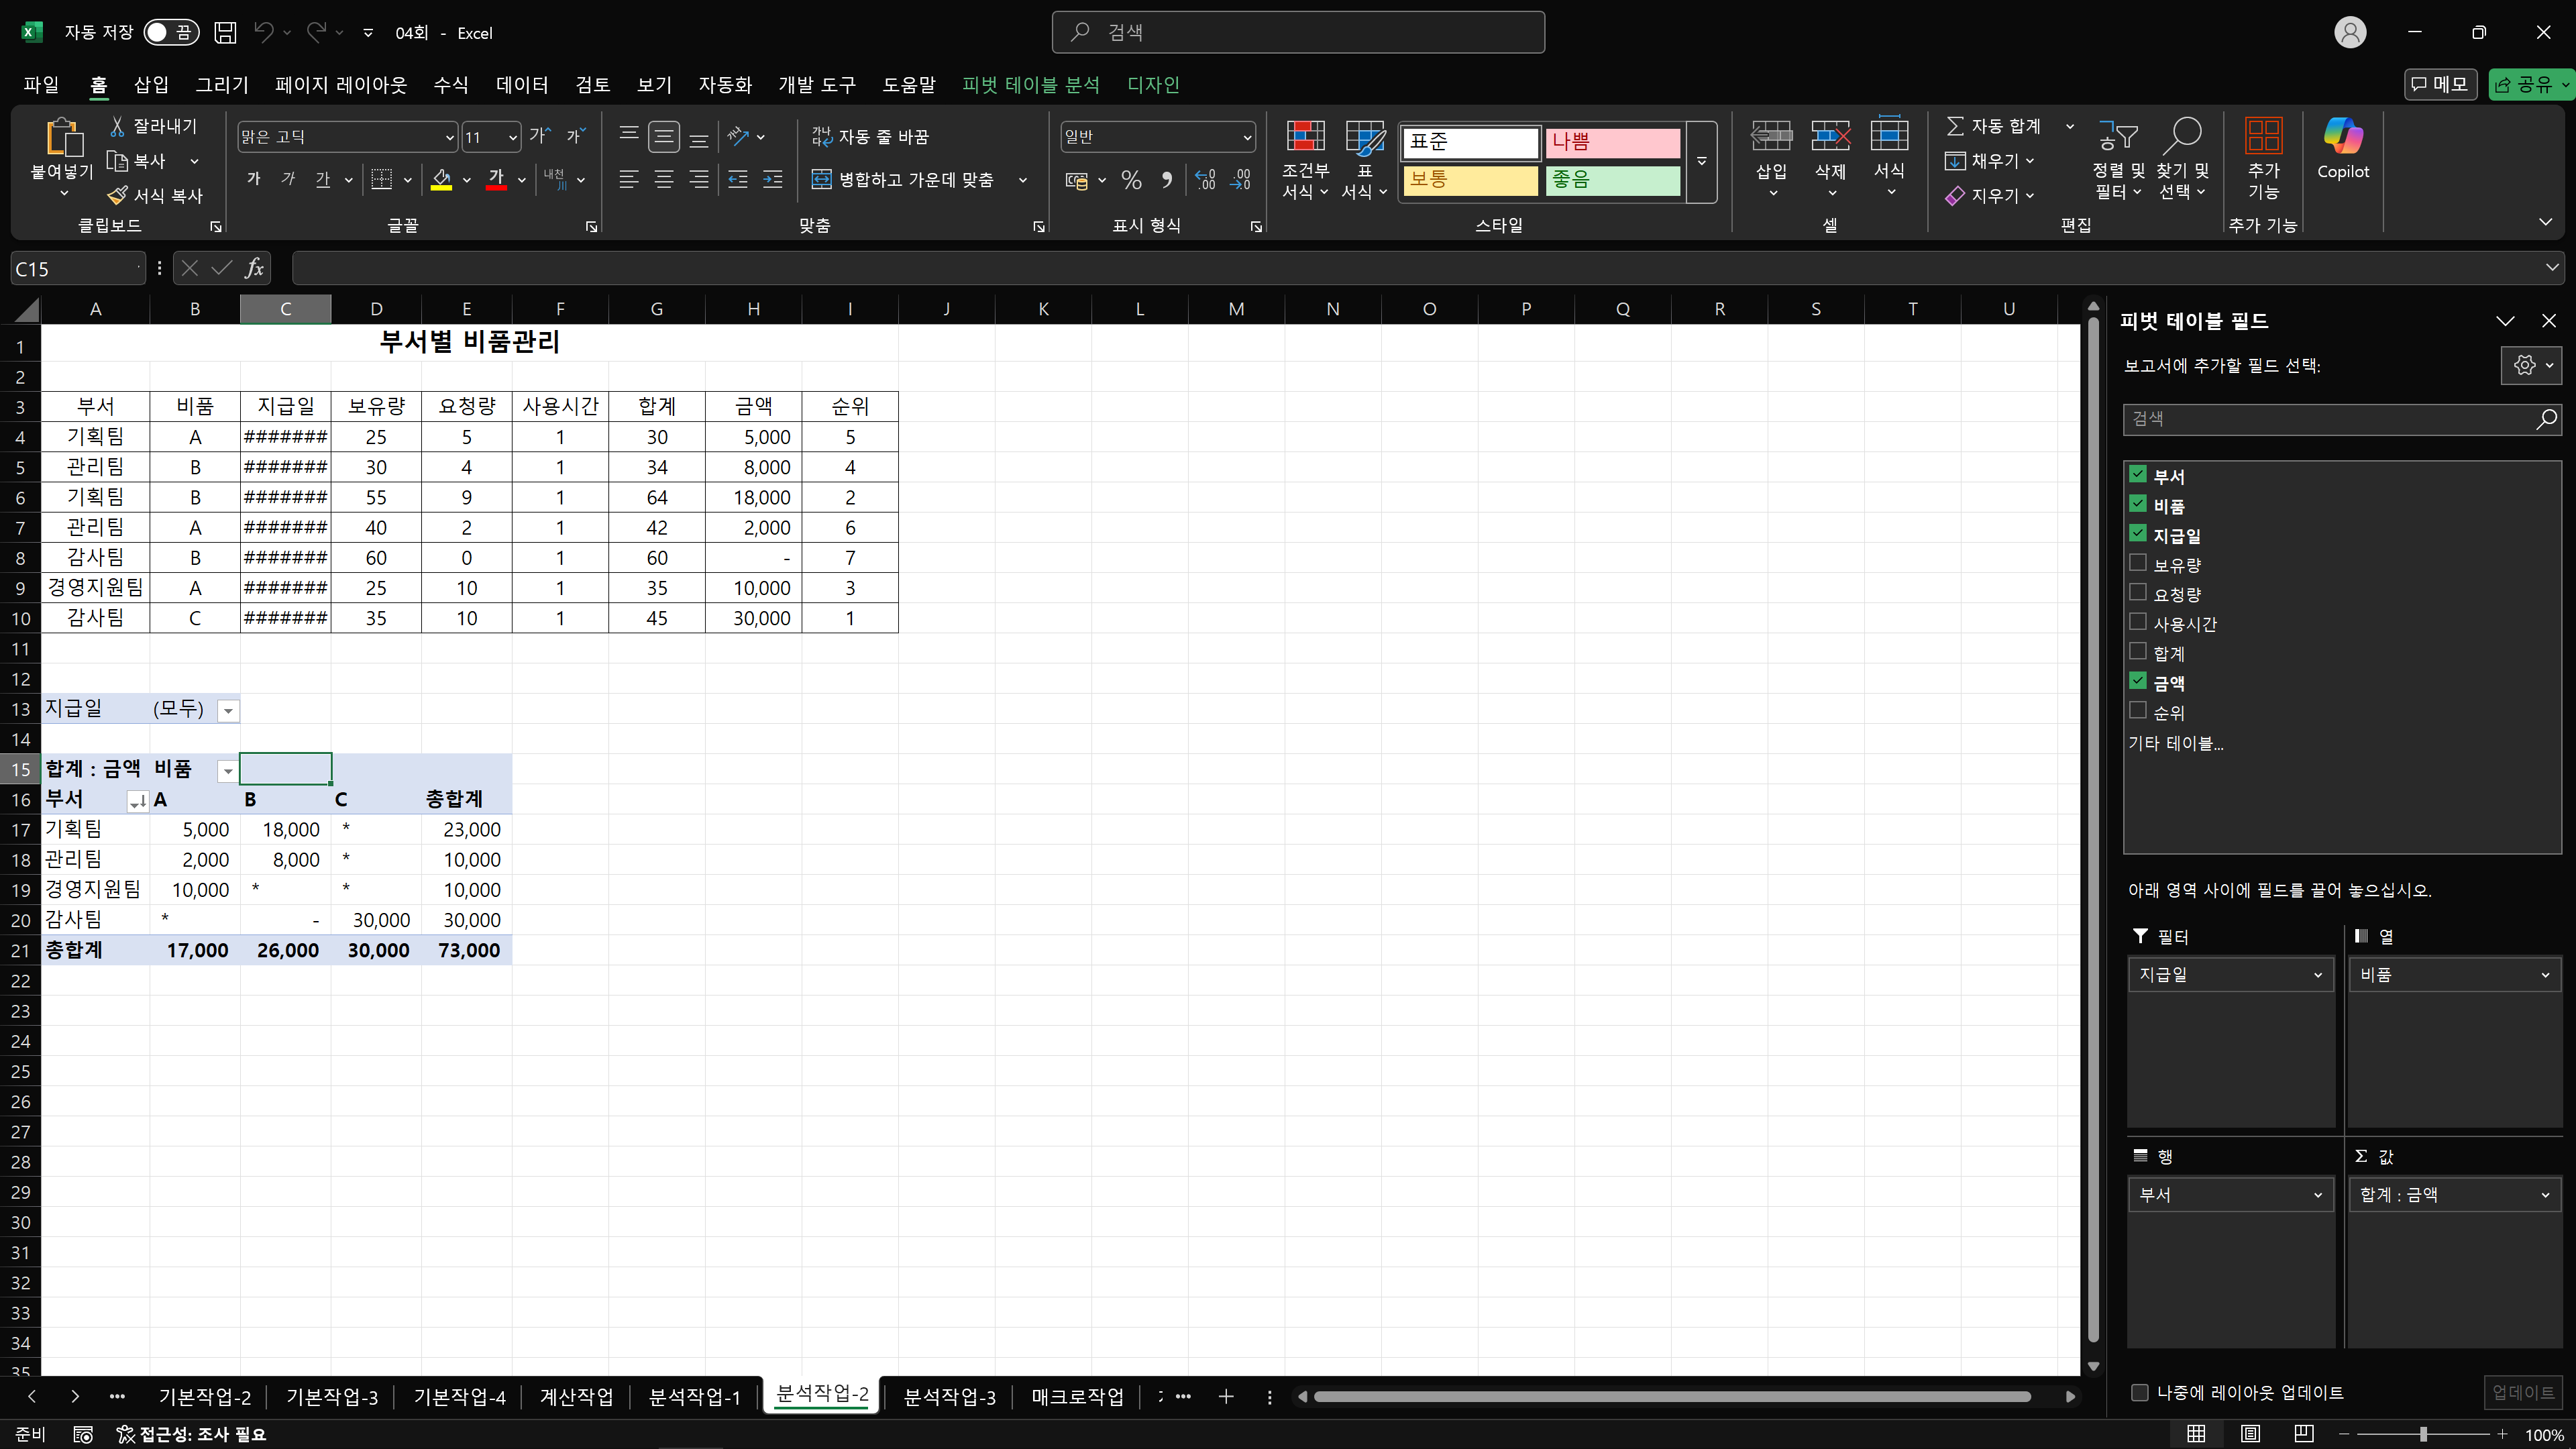Apply the 나쁨 cell style swatch

(1612, 142)
